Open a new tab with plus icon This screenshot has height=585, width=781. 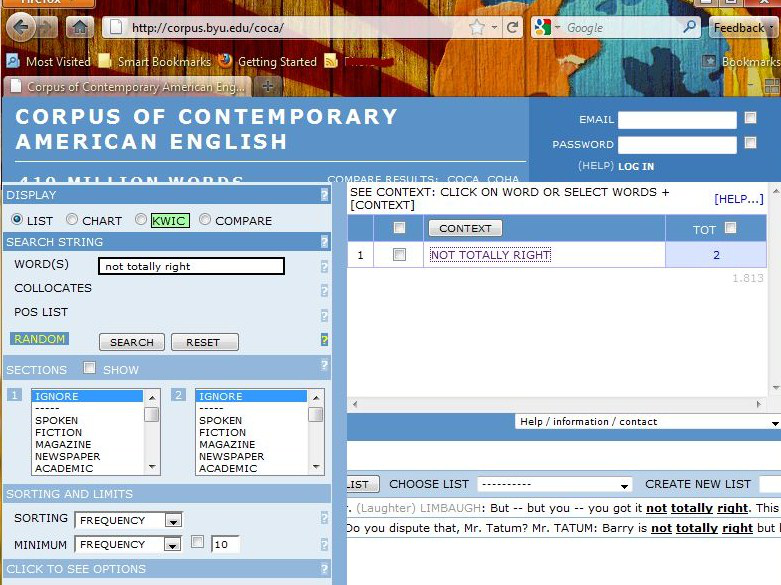[x=268, y=87]
